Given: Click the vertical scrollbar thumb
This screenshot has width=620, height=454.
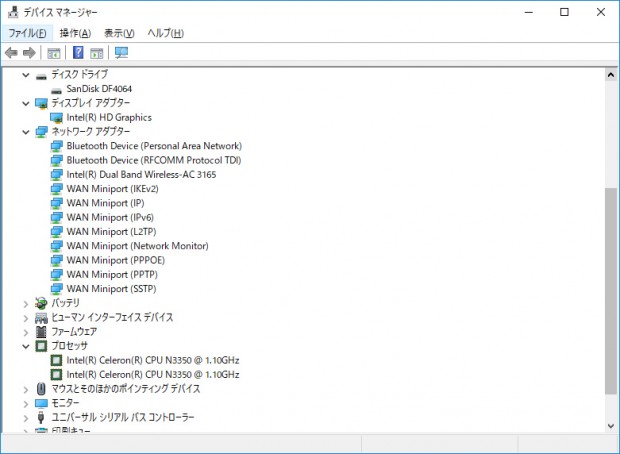Looking at the screenshot, I should pyautogui.click(x=611, y=291).
